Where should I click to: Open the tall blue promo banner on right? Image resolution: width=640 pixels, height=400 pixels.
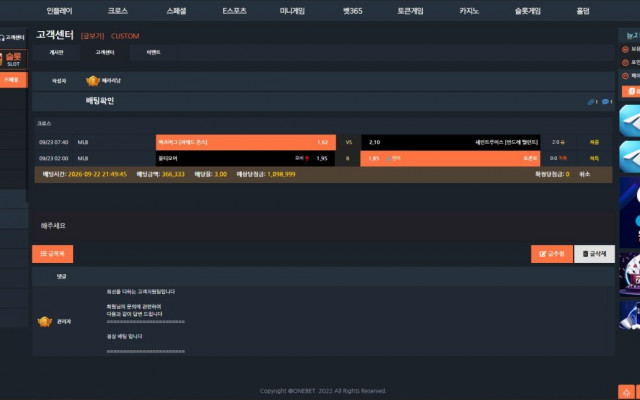(629, 212)
